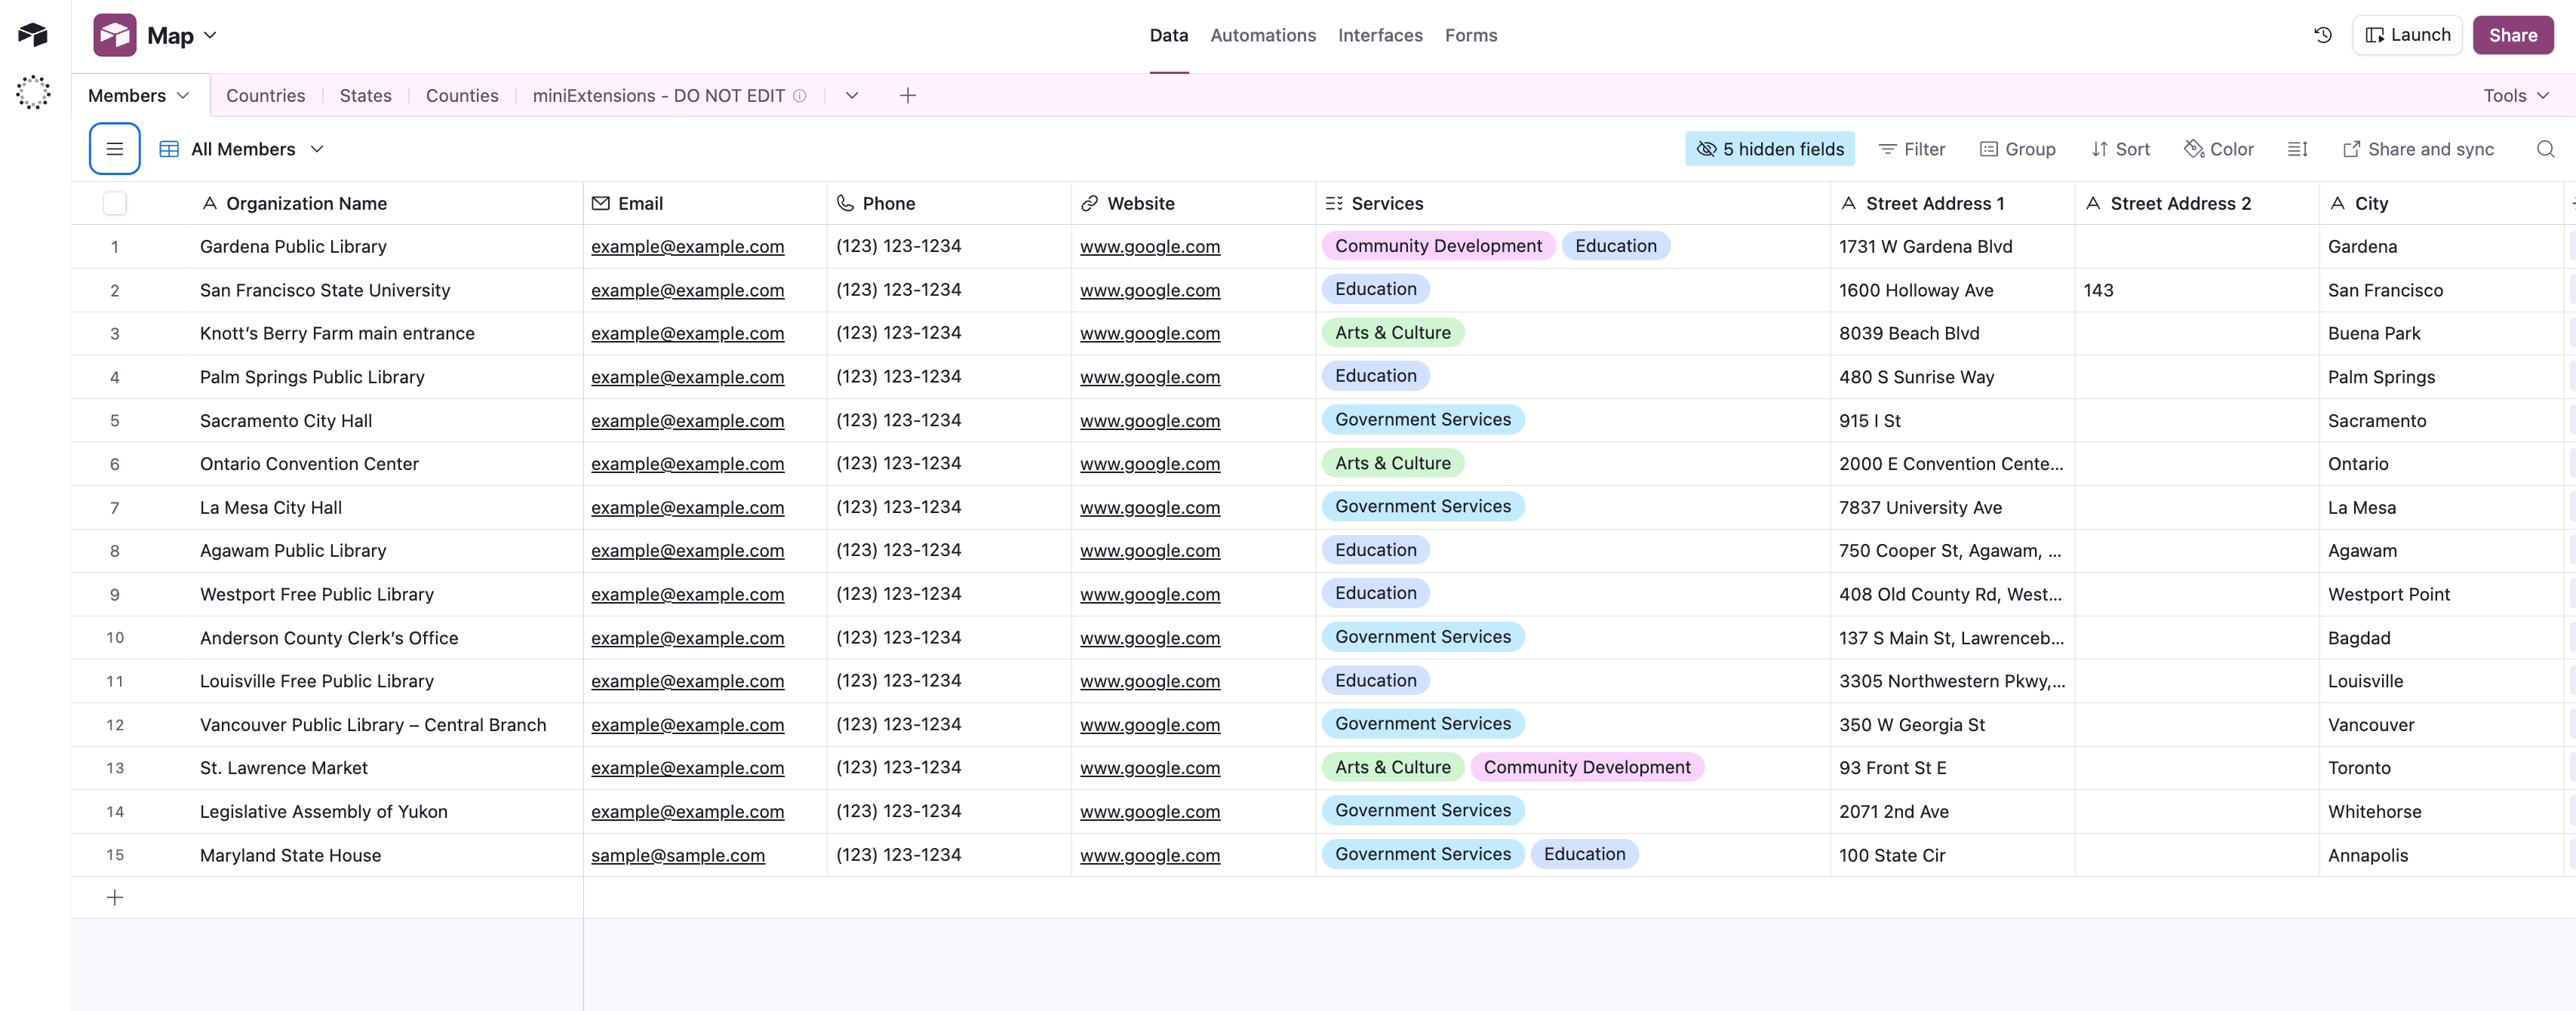
Task: Click the search magnifier icon
Action: [x=2545, y=149]
